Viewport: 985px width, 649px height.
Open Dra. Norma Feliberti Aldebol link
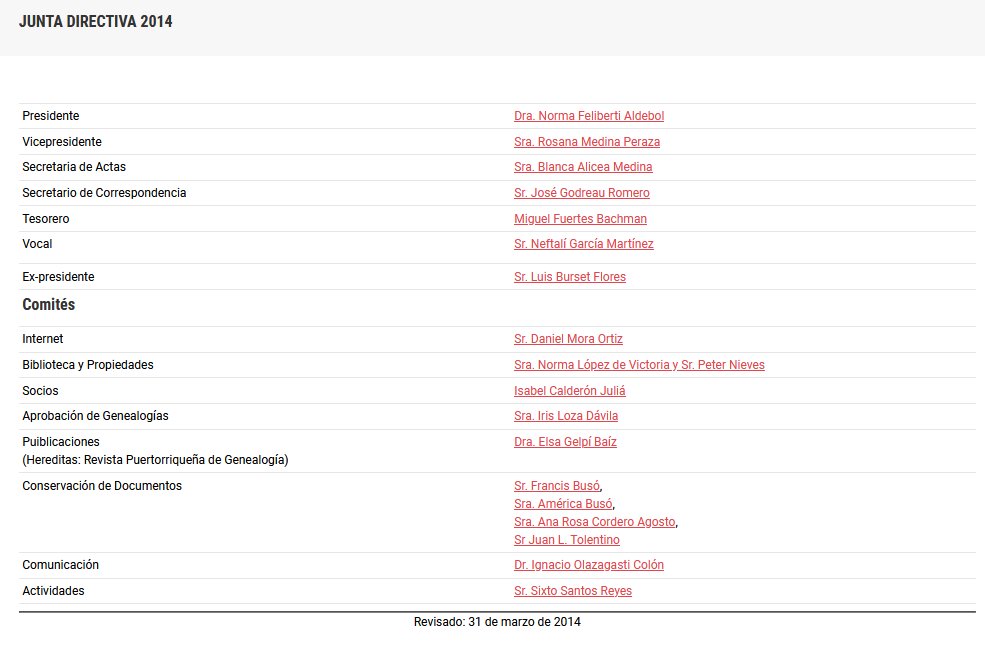point(589,116)
